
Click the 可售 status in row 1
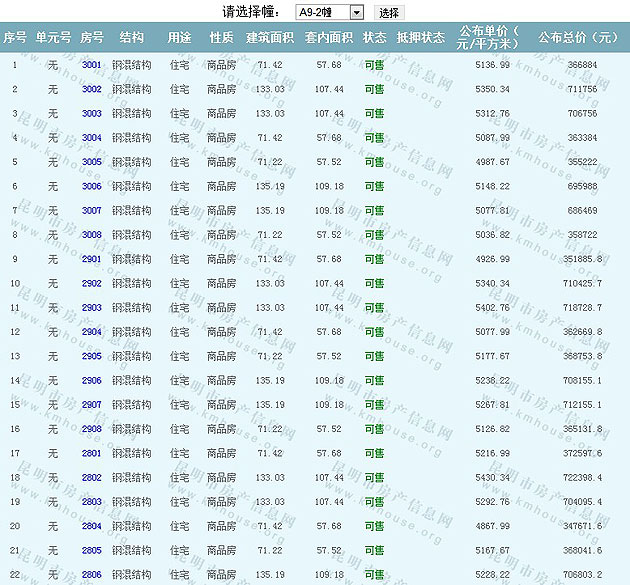tap(374, 65)
